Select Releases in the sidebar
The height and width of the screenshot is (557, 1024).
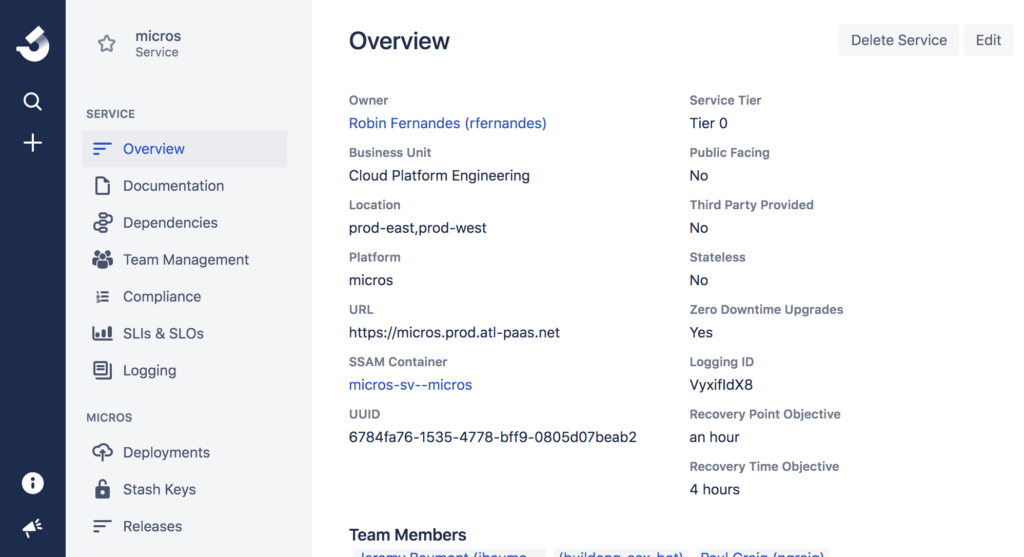(x=152, y=527)
